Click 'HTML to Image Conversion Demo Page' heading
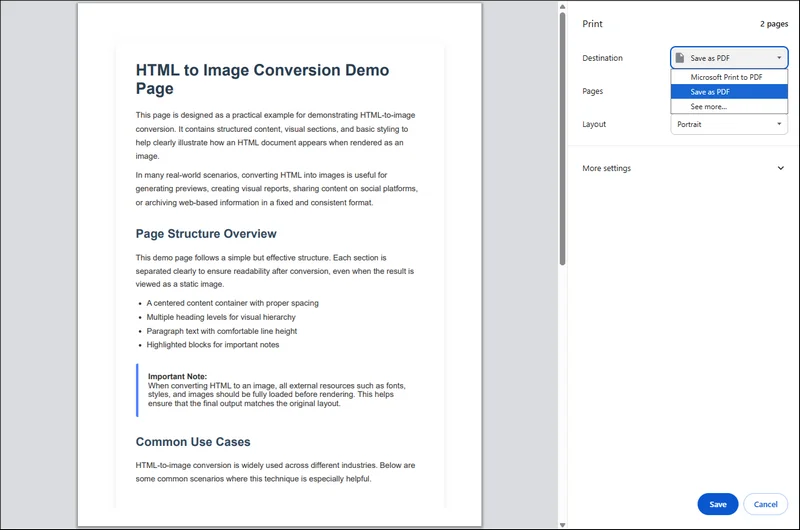800x530 pixels. point(262,79)
